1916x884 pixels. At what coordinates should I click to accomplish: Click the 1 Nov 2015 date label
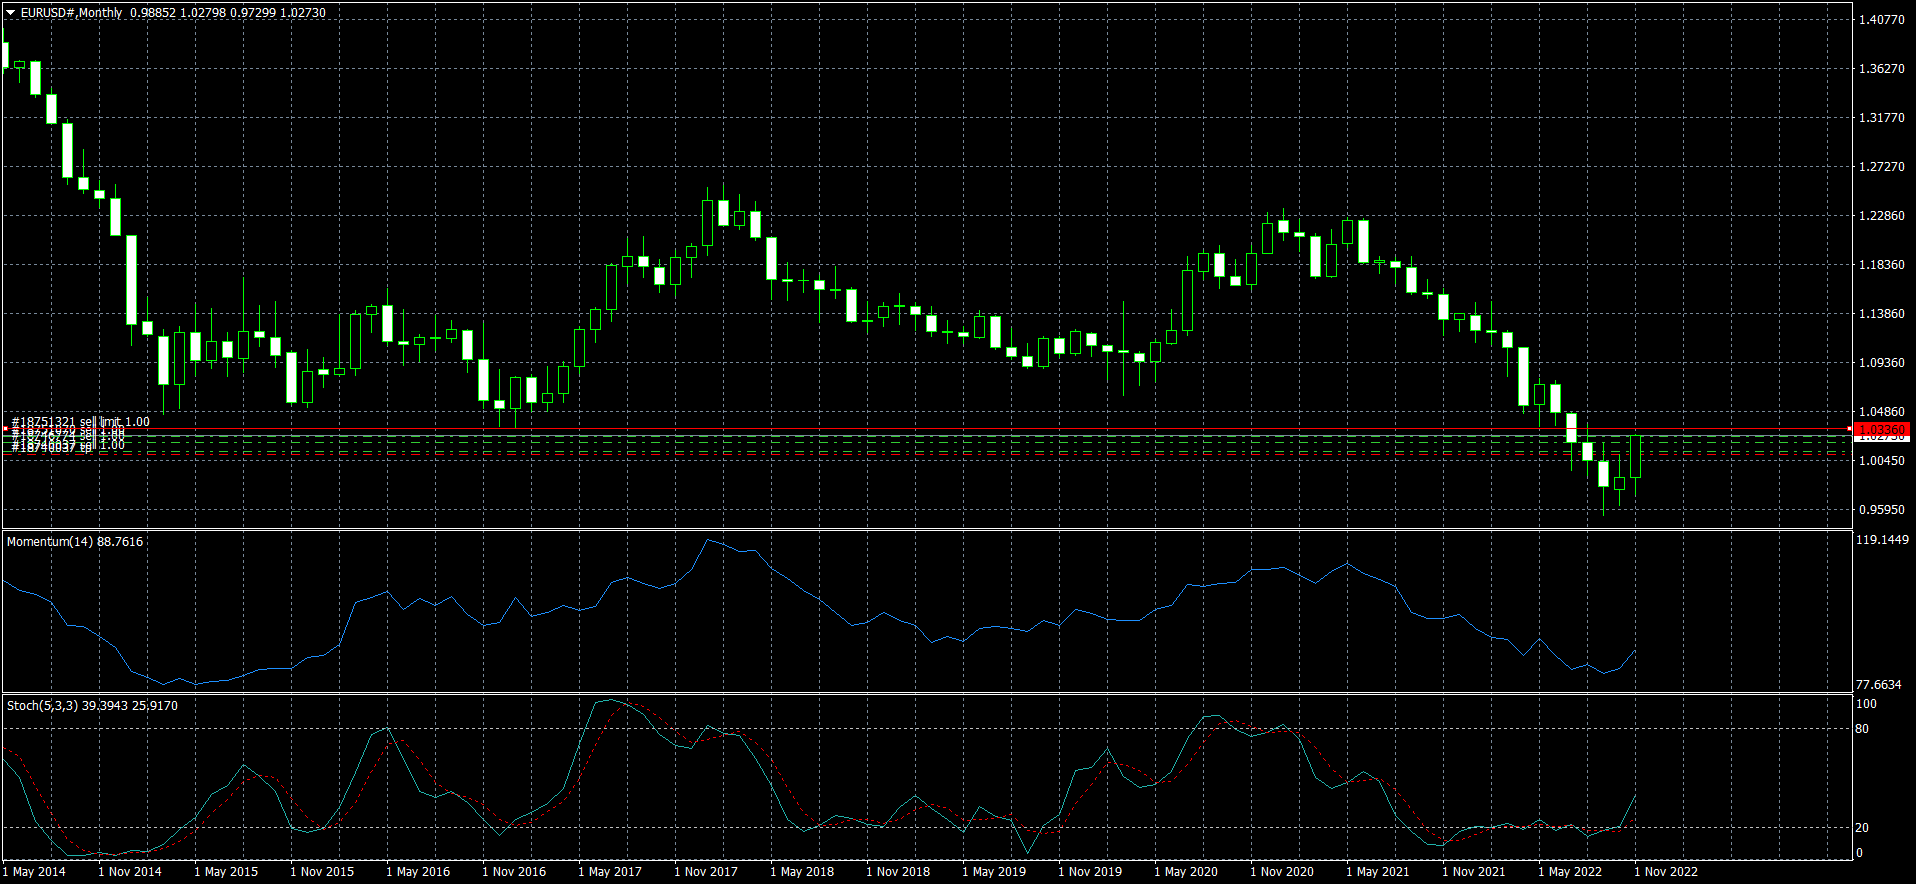point(322,872)
